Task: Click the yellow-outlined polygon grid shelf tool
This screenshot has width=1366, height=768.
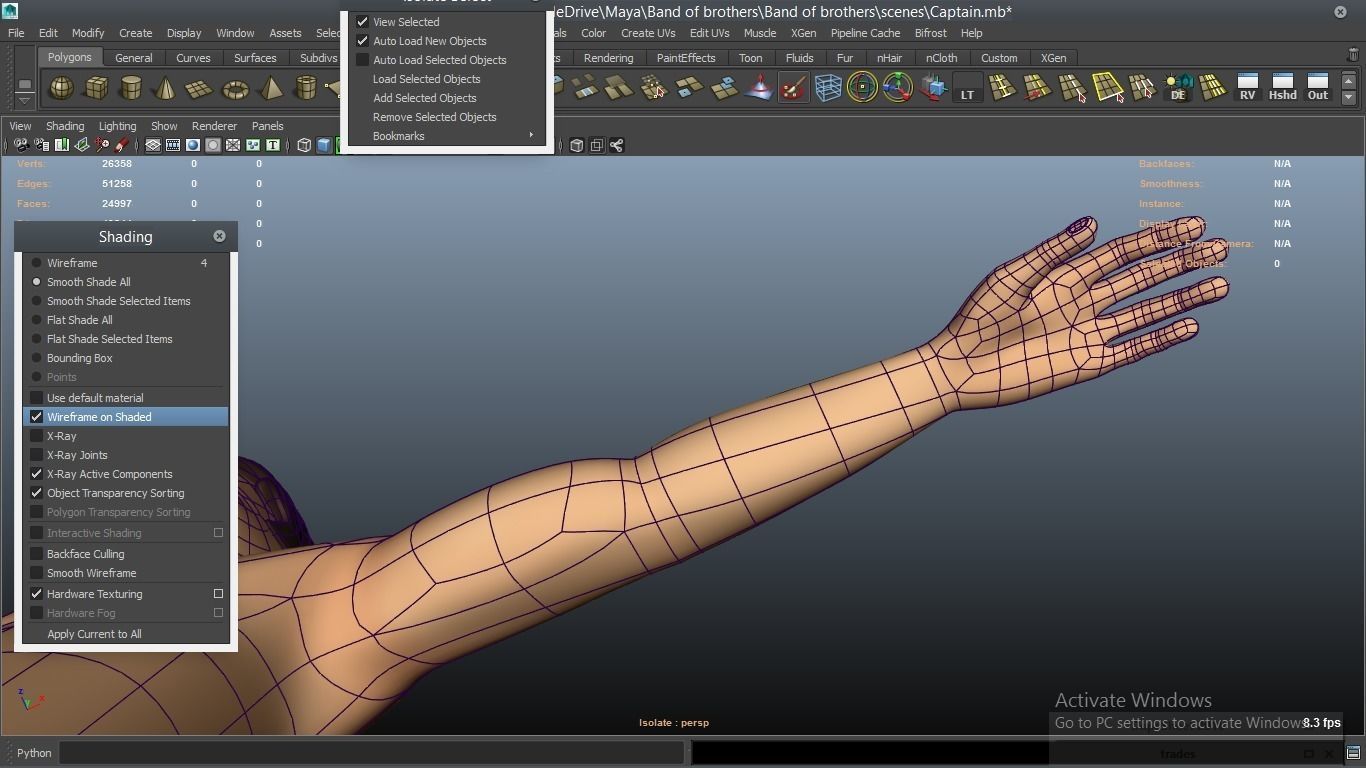Action: [x=1108, y=88]
